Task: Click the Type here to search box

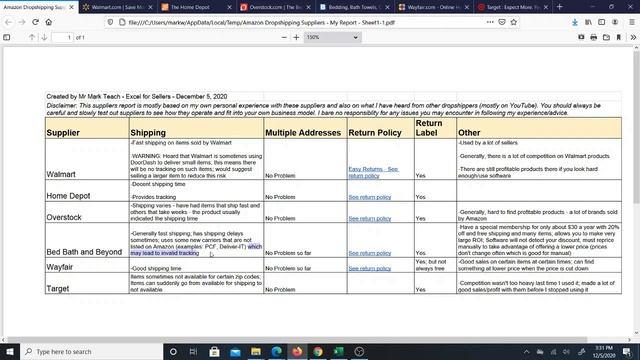Action: (91, 351)
